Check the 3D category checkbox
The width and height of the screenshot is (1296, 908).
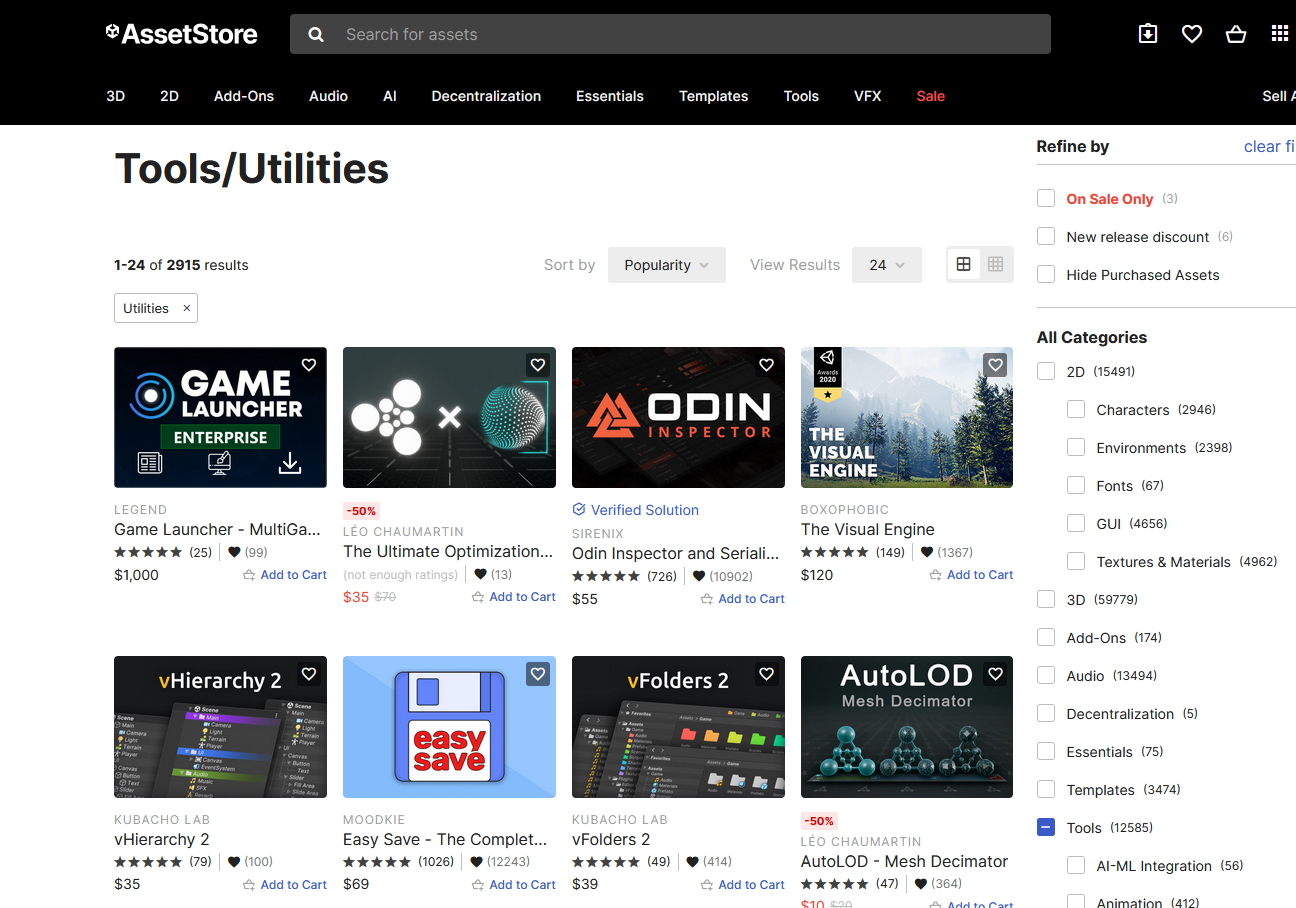[x=1046, y=599]
